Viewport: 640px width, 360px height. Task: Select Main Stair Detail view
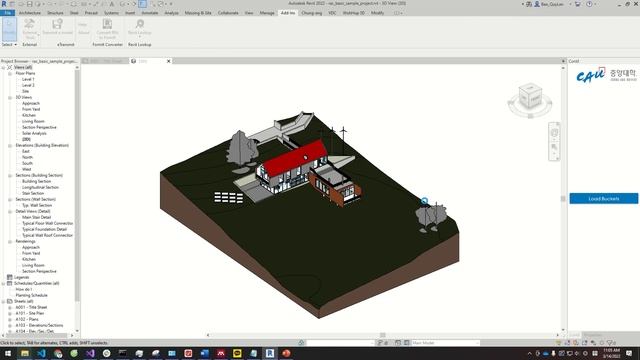point(36,218)
